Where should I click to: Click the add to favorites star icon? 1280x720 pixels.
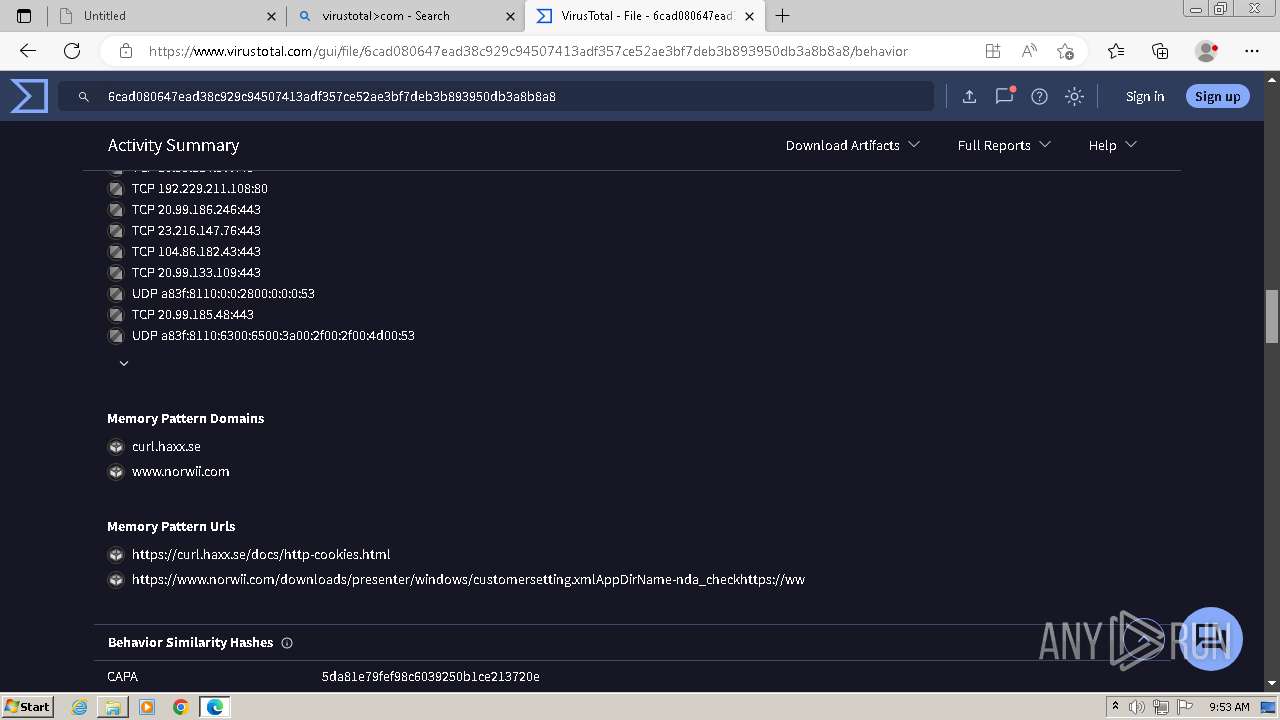tap(1065, 51)
